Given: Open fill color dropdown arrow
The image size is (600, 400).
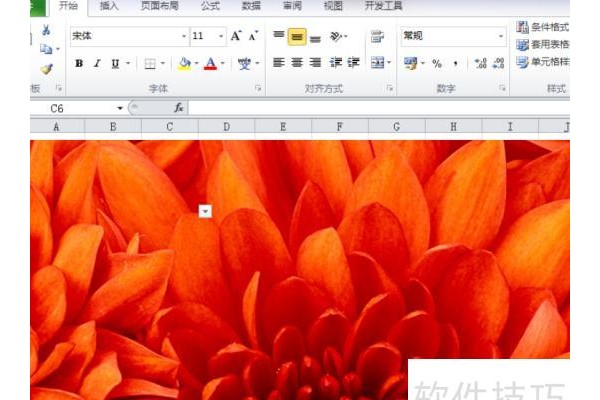Looking at the screenshot, I should [196, 63].
